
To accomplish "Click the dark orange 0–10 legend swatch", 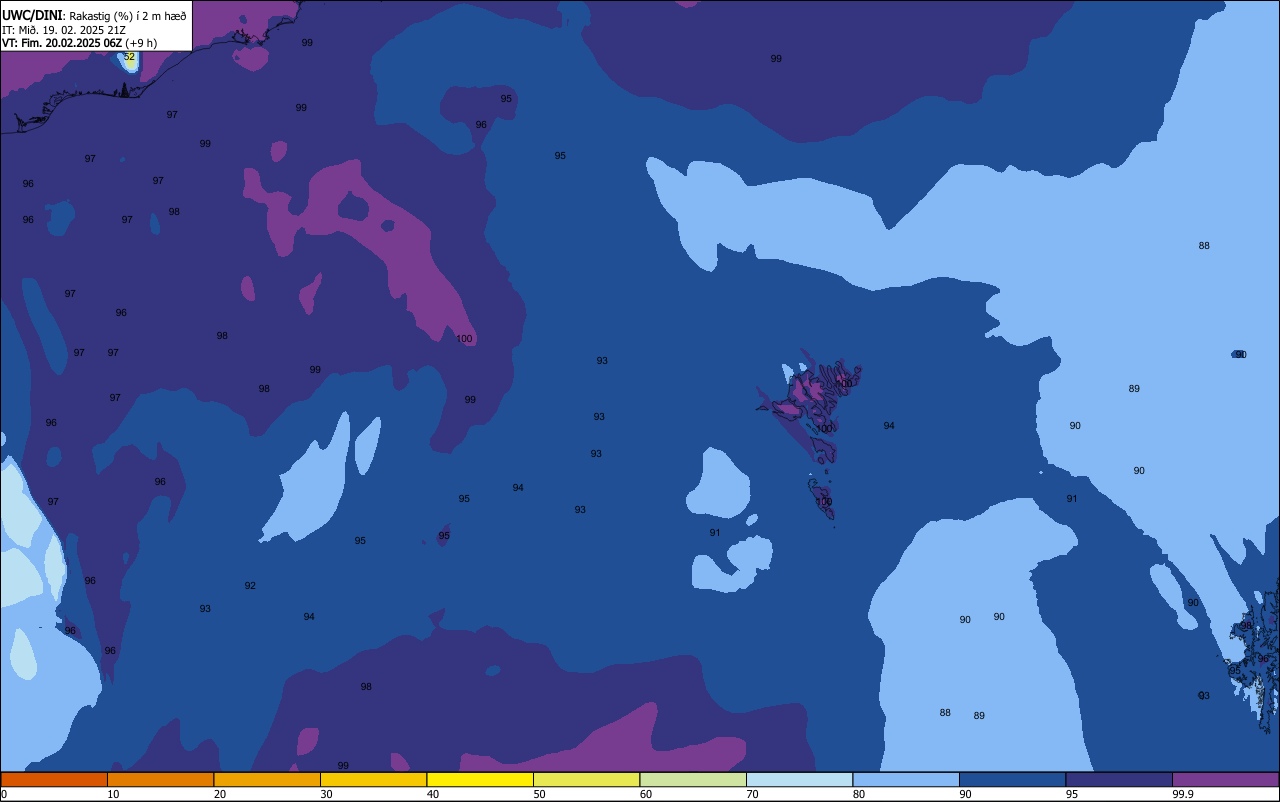I will coord(54,779).
